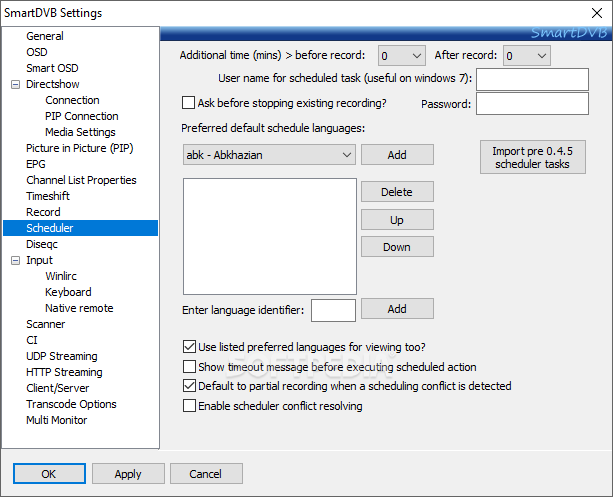The image size is (613, 497).
Task: Select Channel List Properties
Action: (x=81, y=180)
